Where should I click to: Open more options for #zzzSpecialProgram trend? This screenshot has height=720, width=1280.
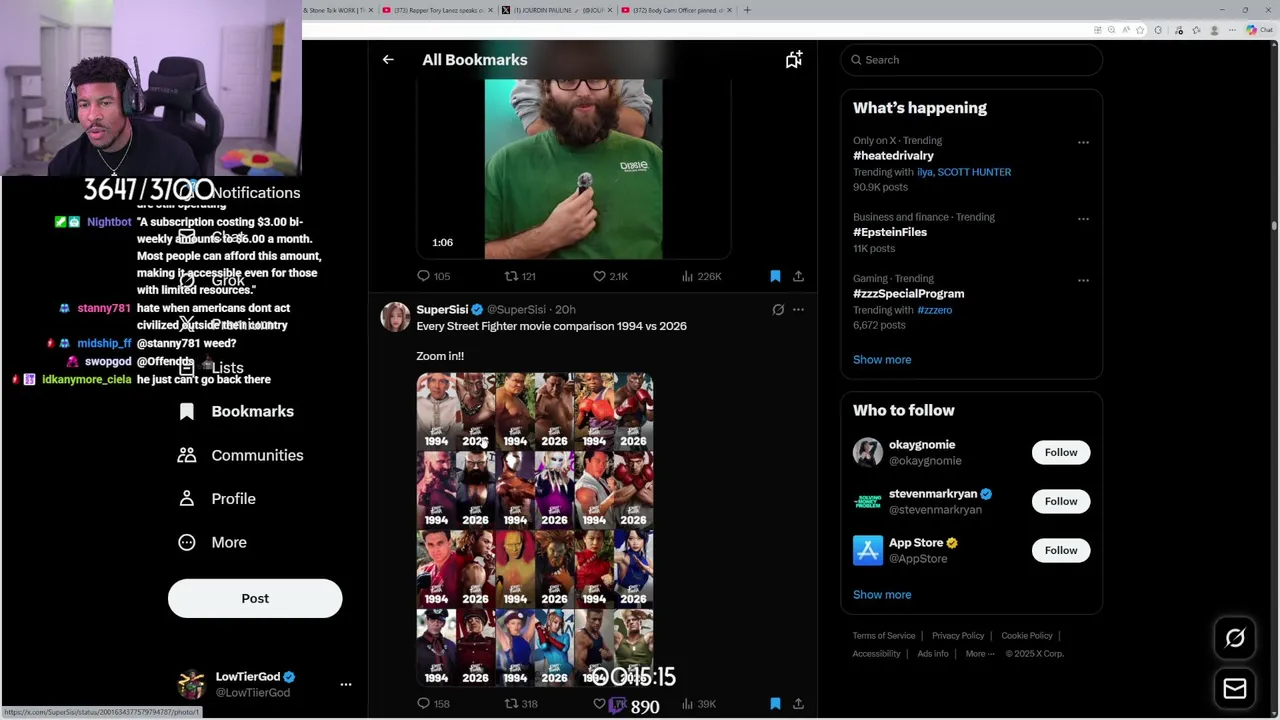click(1083, 280)
